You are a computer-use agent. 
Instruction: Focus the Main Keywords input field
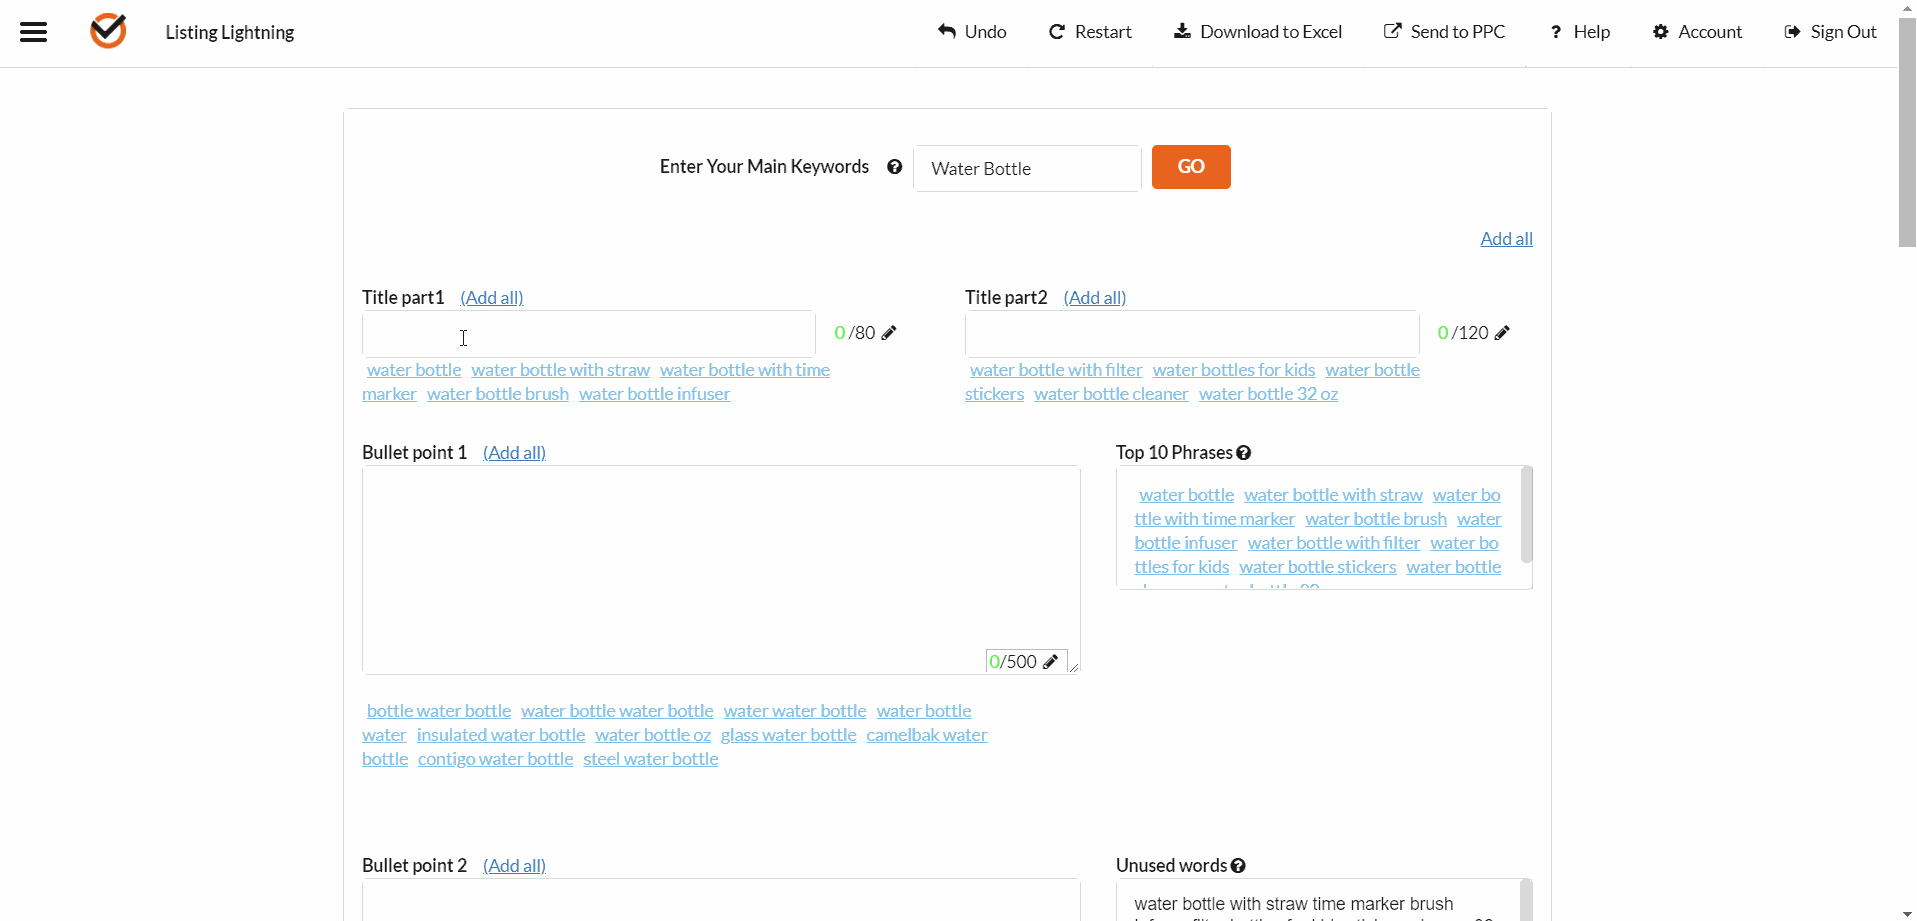[1027, 168]
